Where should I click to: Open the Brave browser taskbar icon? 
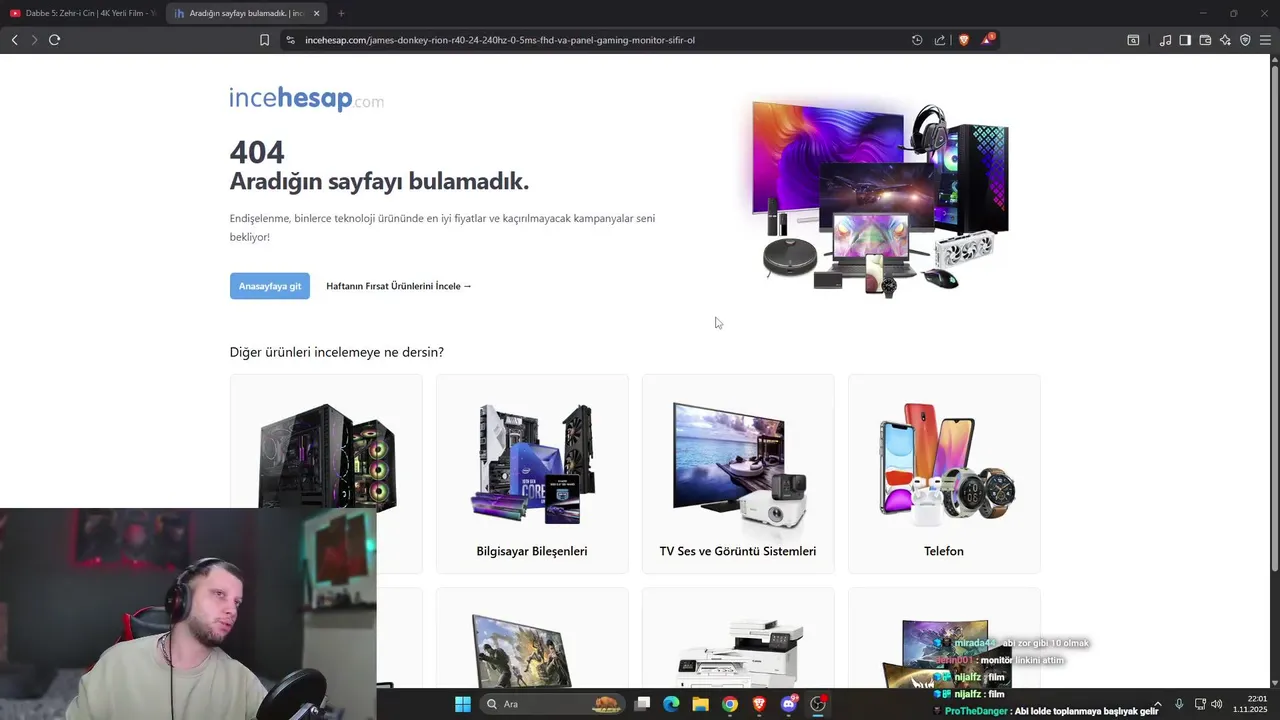759,704
